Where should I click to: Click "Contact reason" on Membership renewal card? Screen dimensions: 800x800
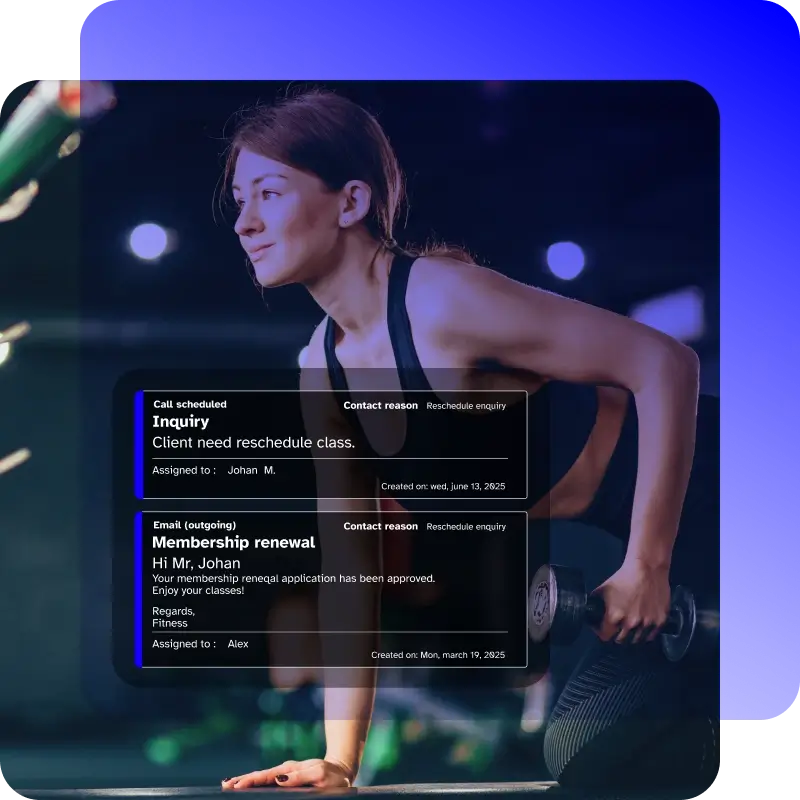tap(380, 526)
